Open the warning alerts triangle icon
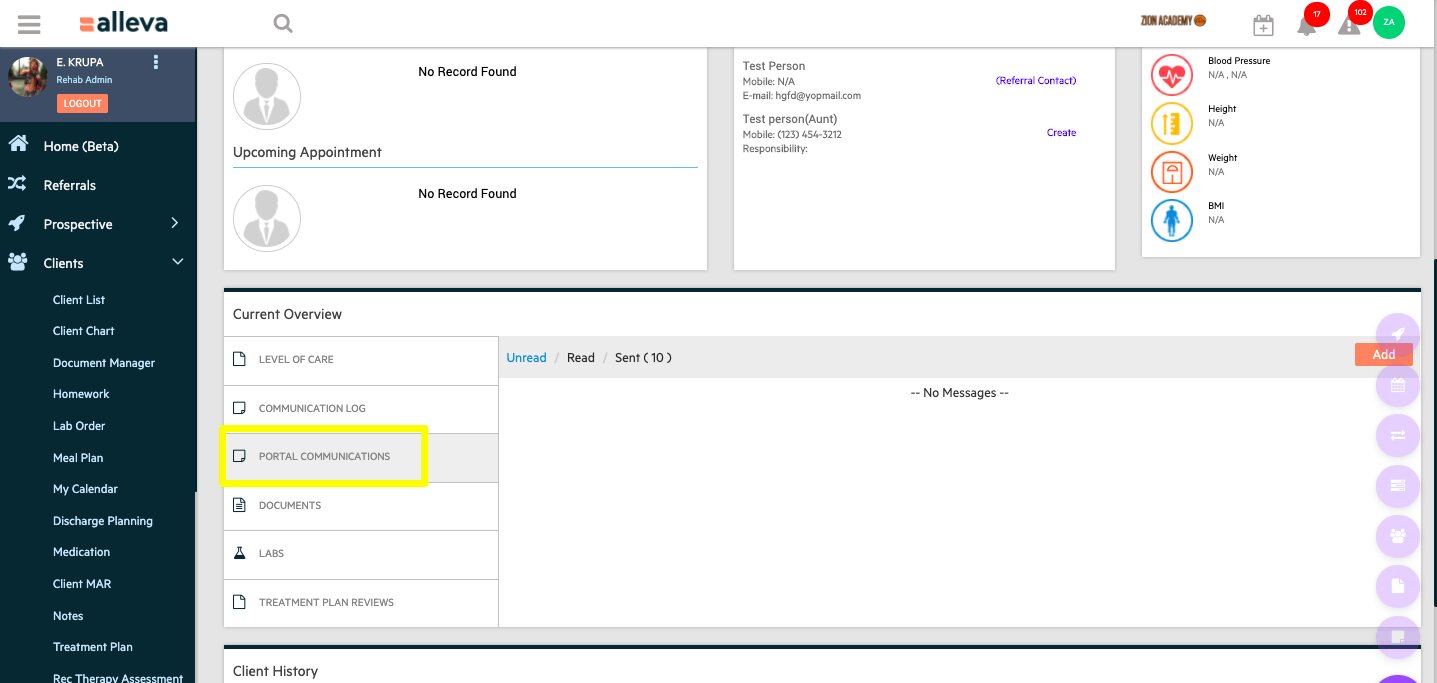 tap(1349, 26)
